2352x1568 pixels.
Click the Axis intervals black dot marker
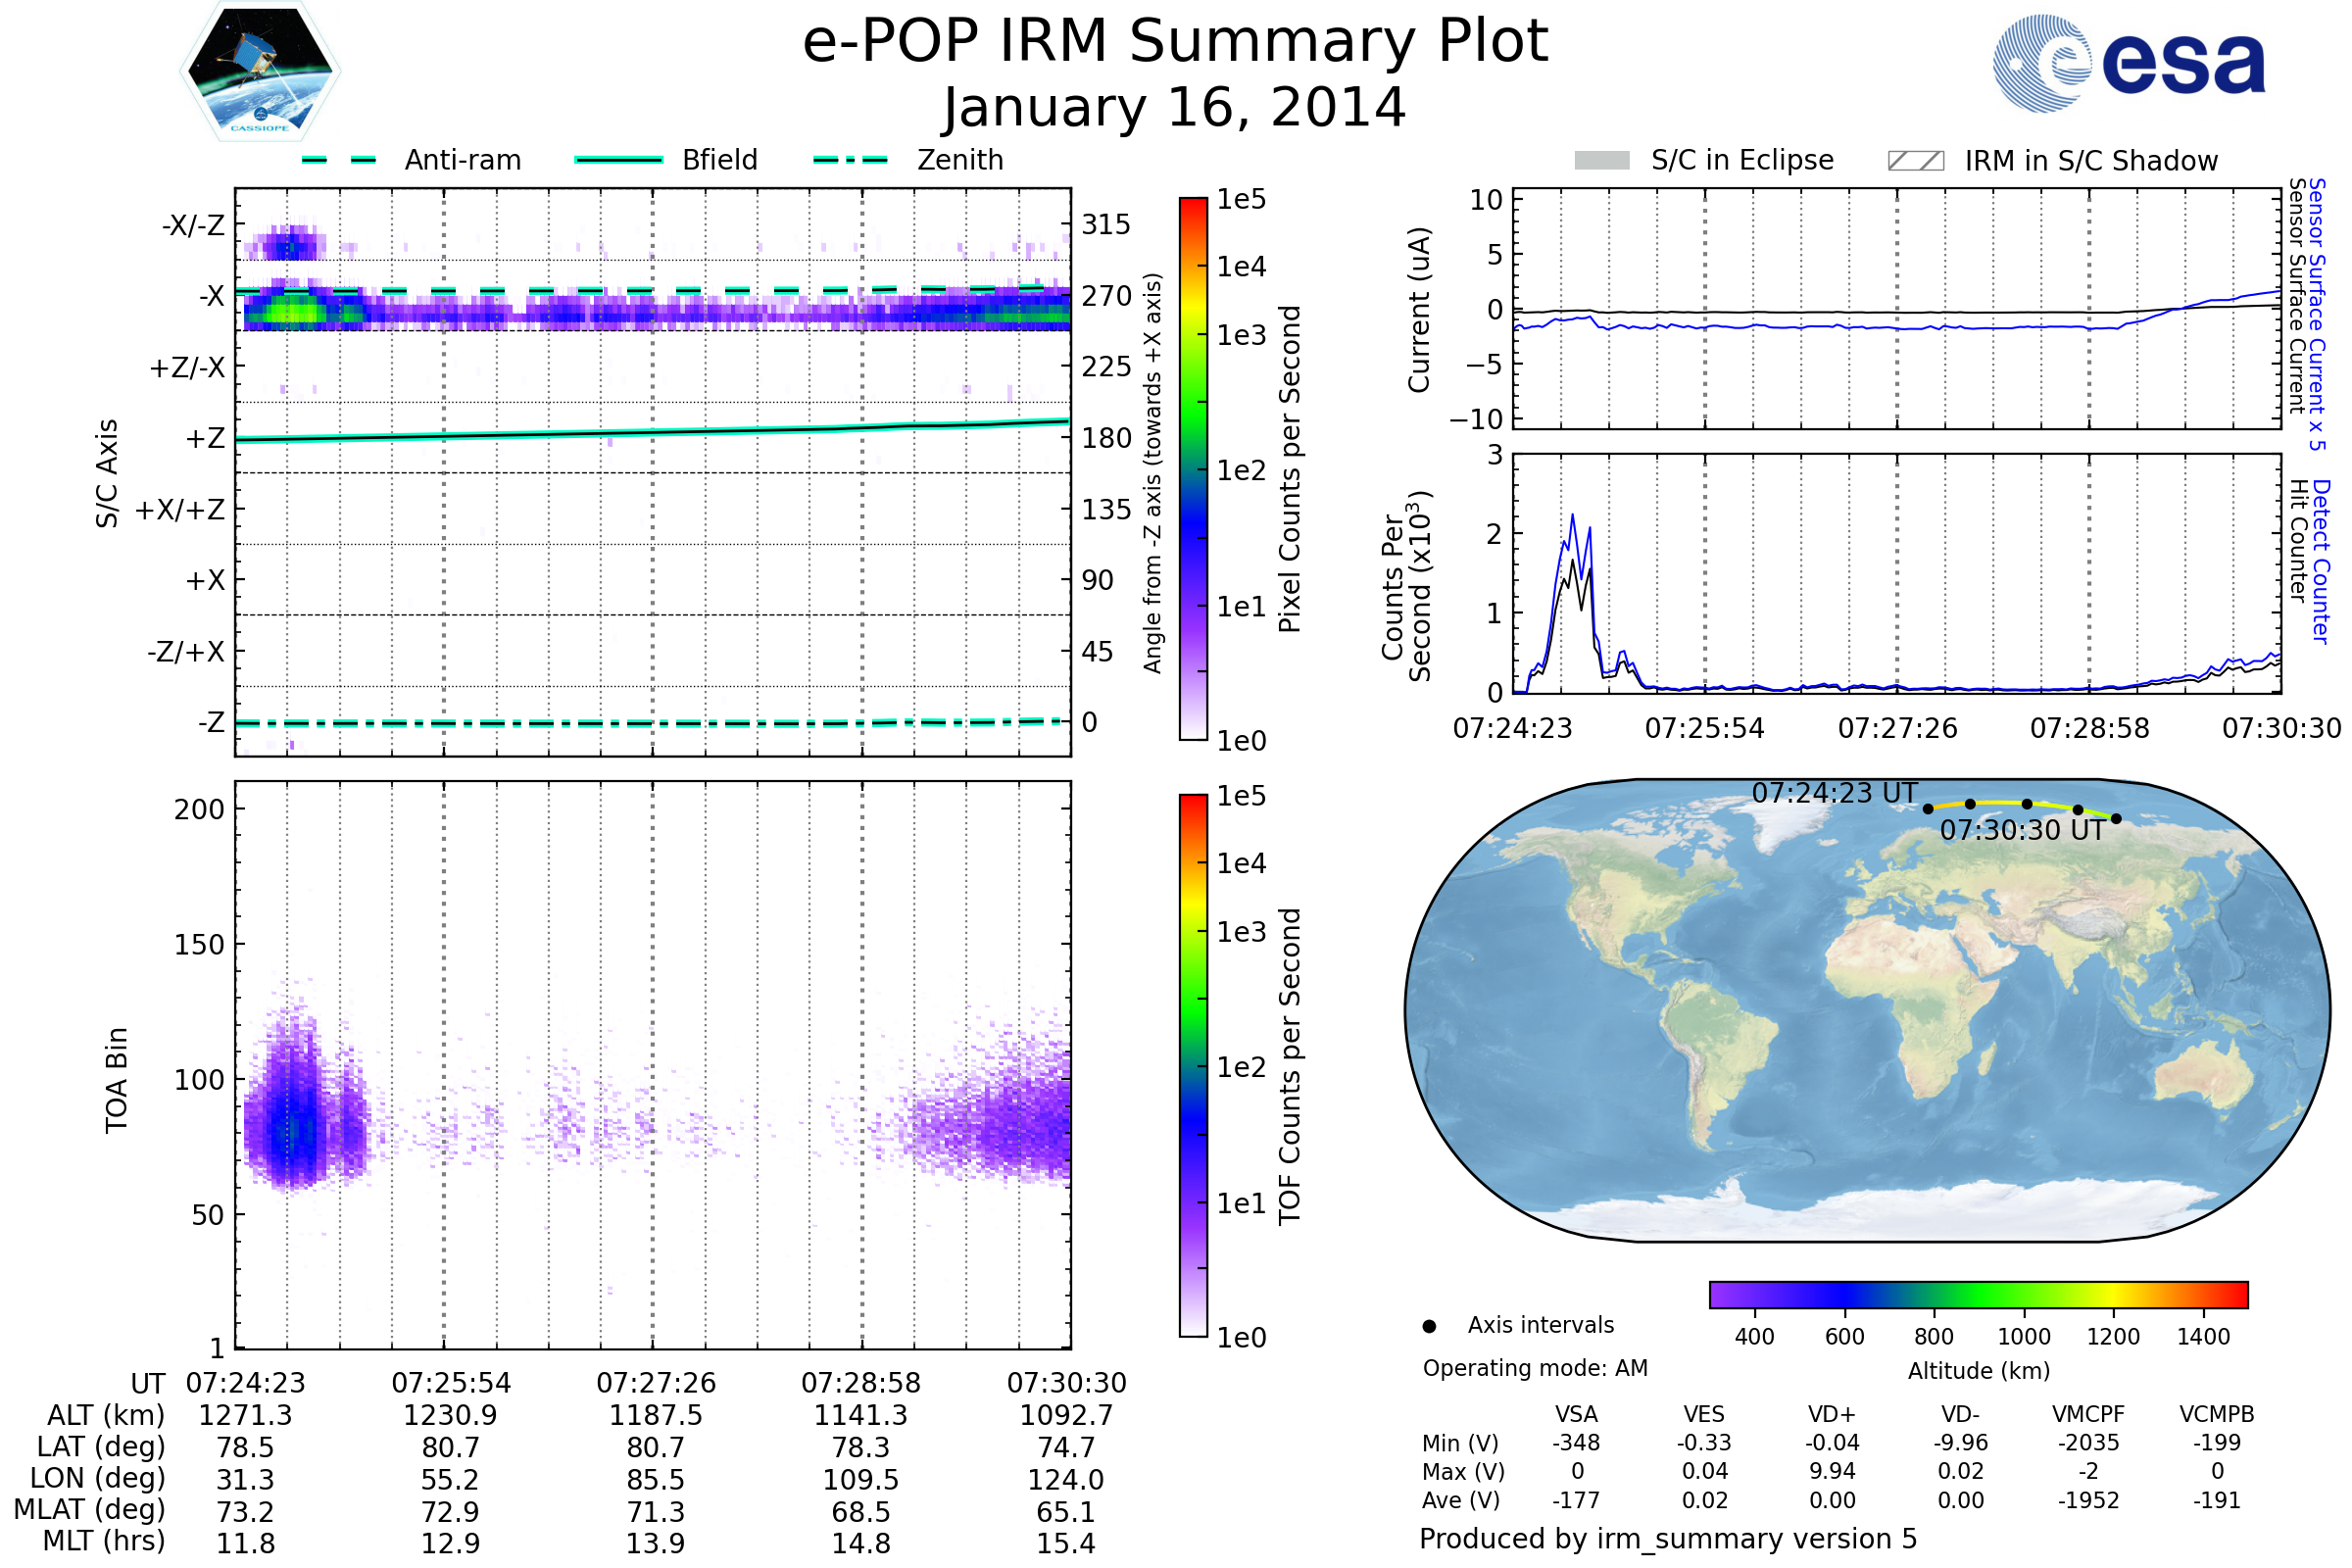pos(1429,1326)
